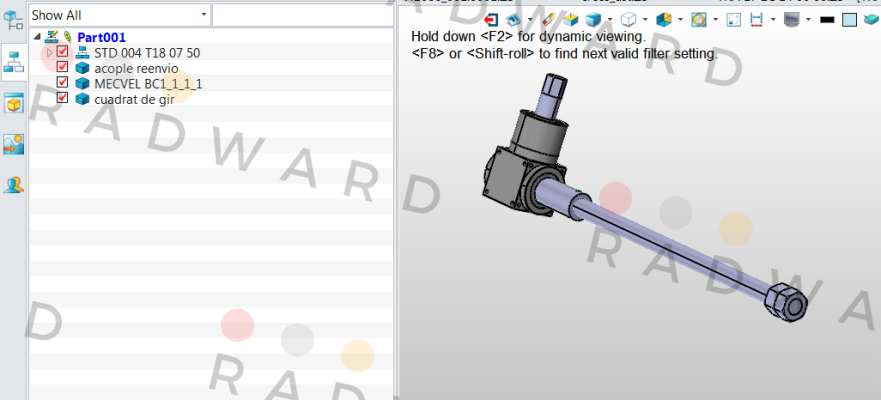This screenshot has height=400, width=881.
Task: Select the solid blue shaded cube icon
Action: (593, 20)
